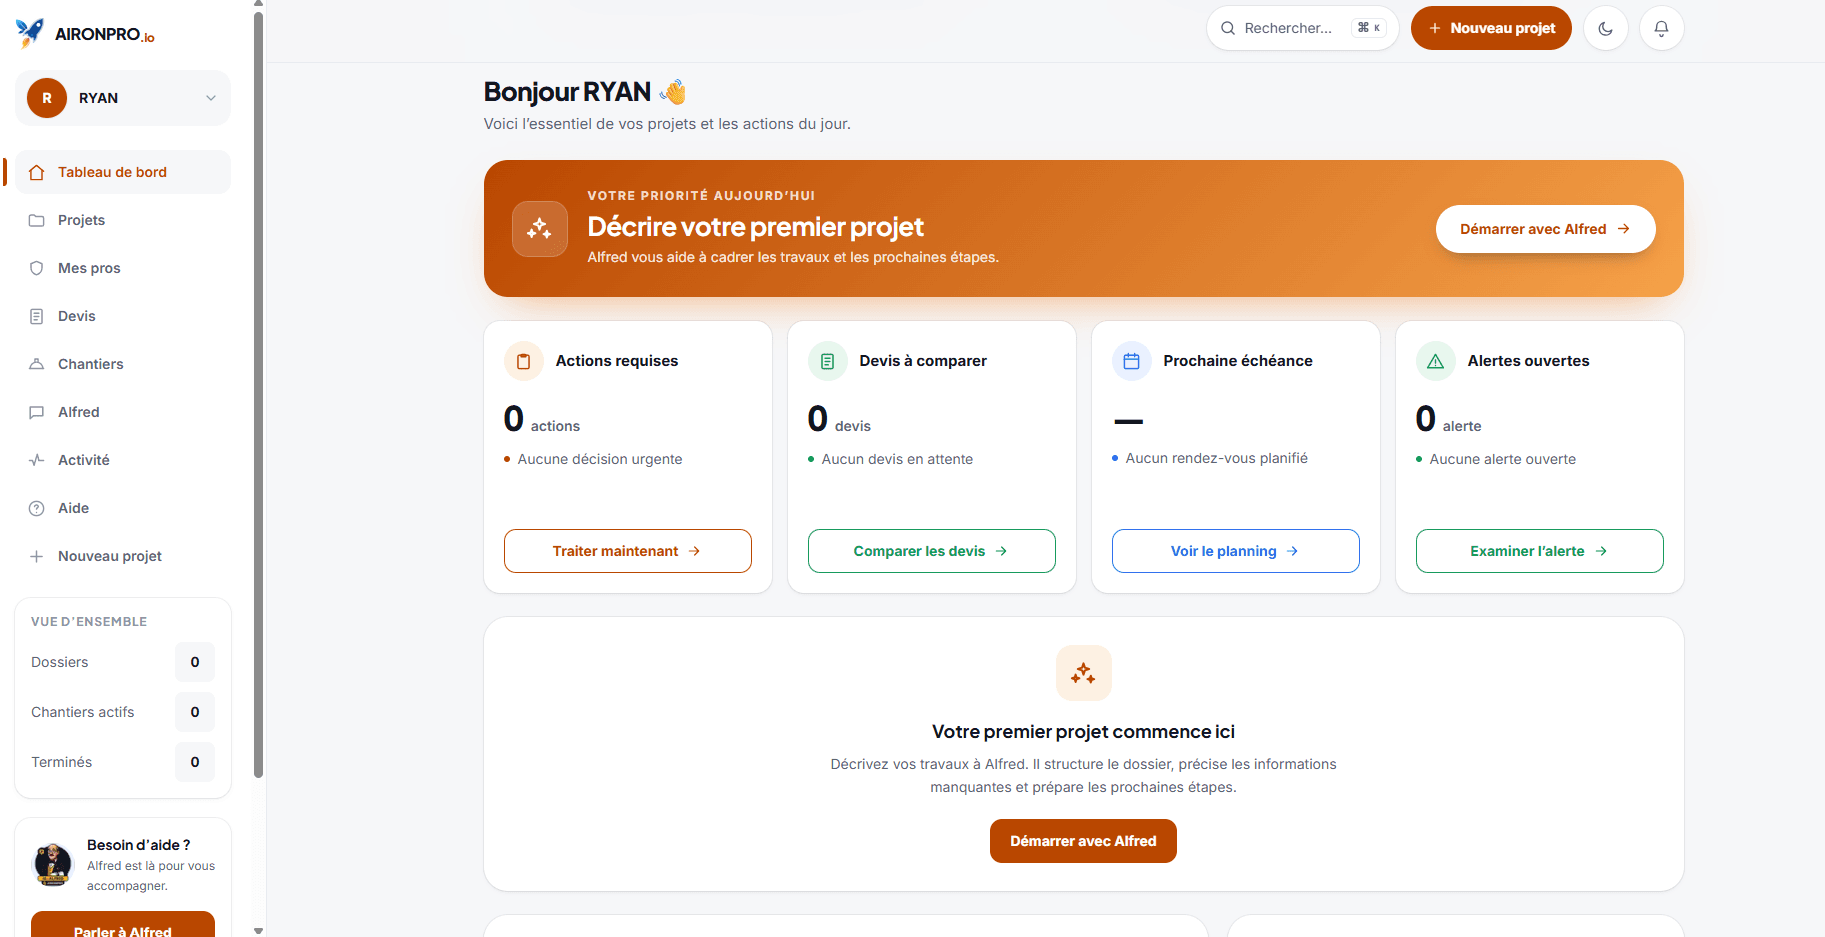
Task: Click Examiner l'alerte button
Action: [1540, 551]
